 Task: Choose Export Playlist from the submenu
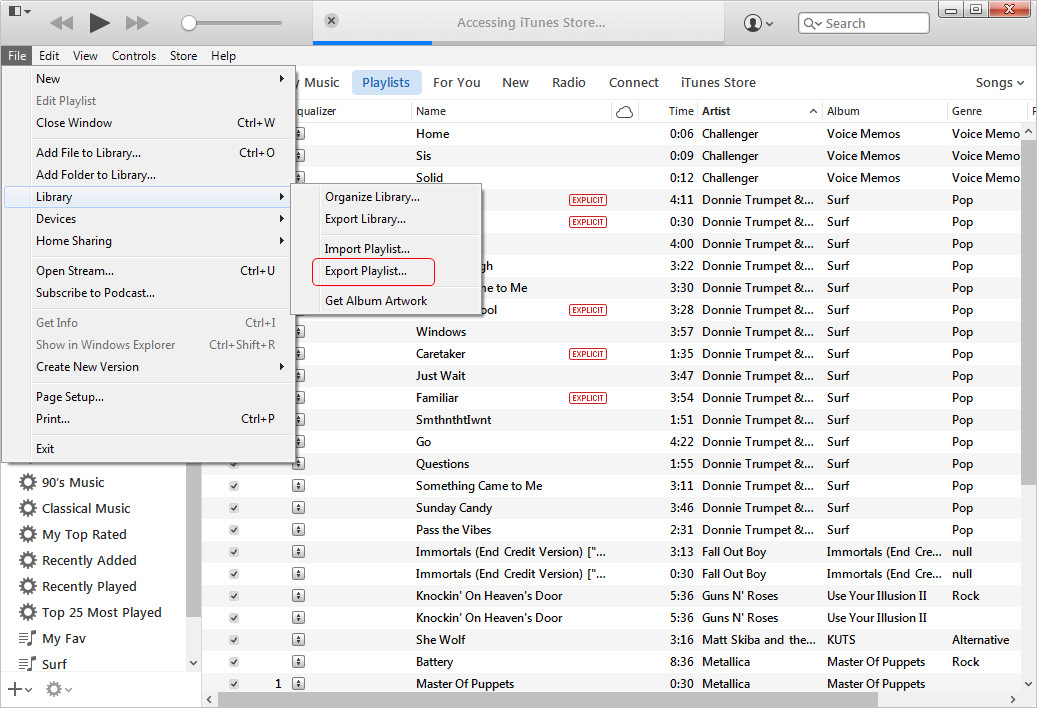[x=366, y=271]
